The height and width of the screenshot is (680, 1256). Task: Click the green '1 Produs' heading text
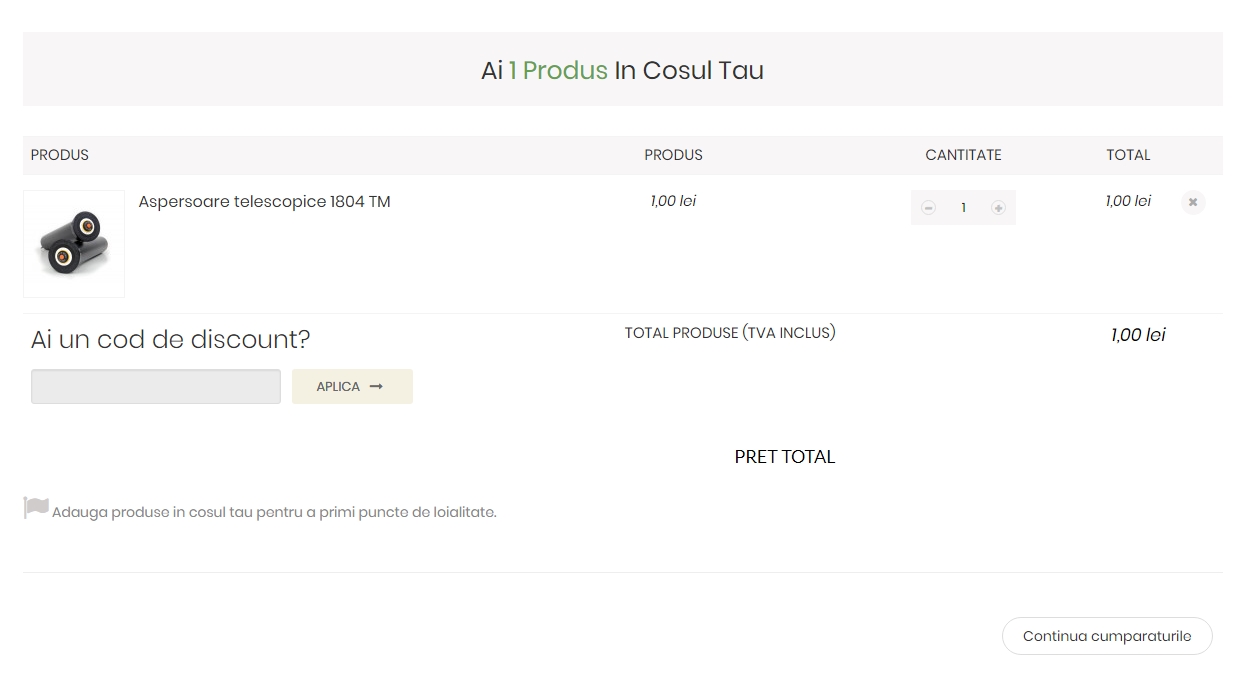(x=558, y=71)
